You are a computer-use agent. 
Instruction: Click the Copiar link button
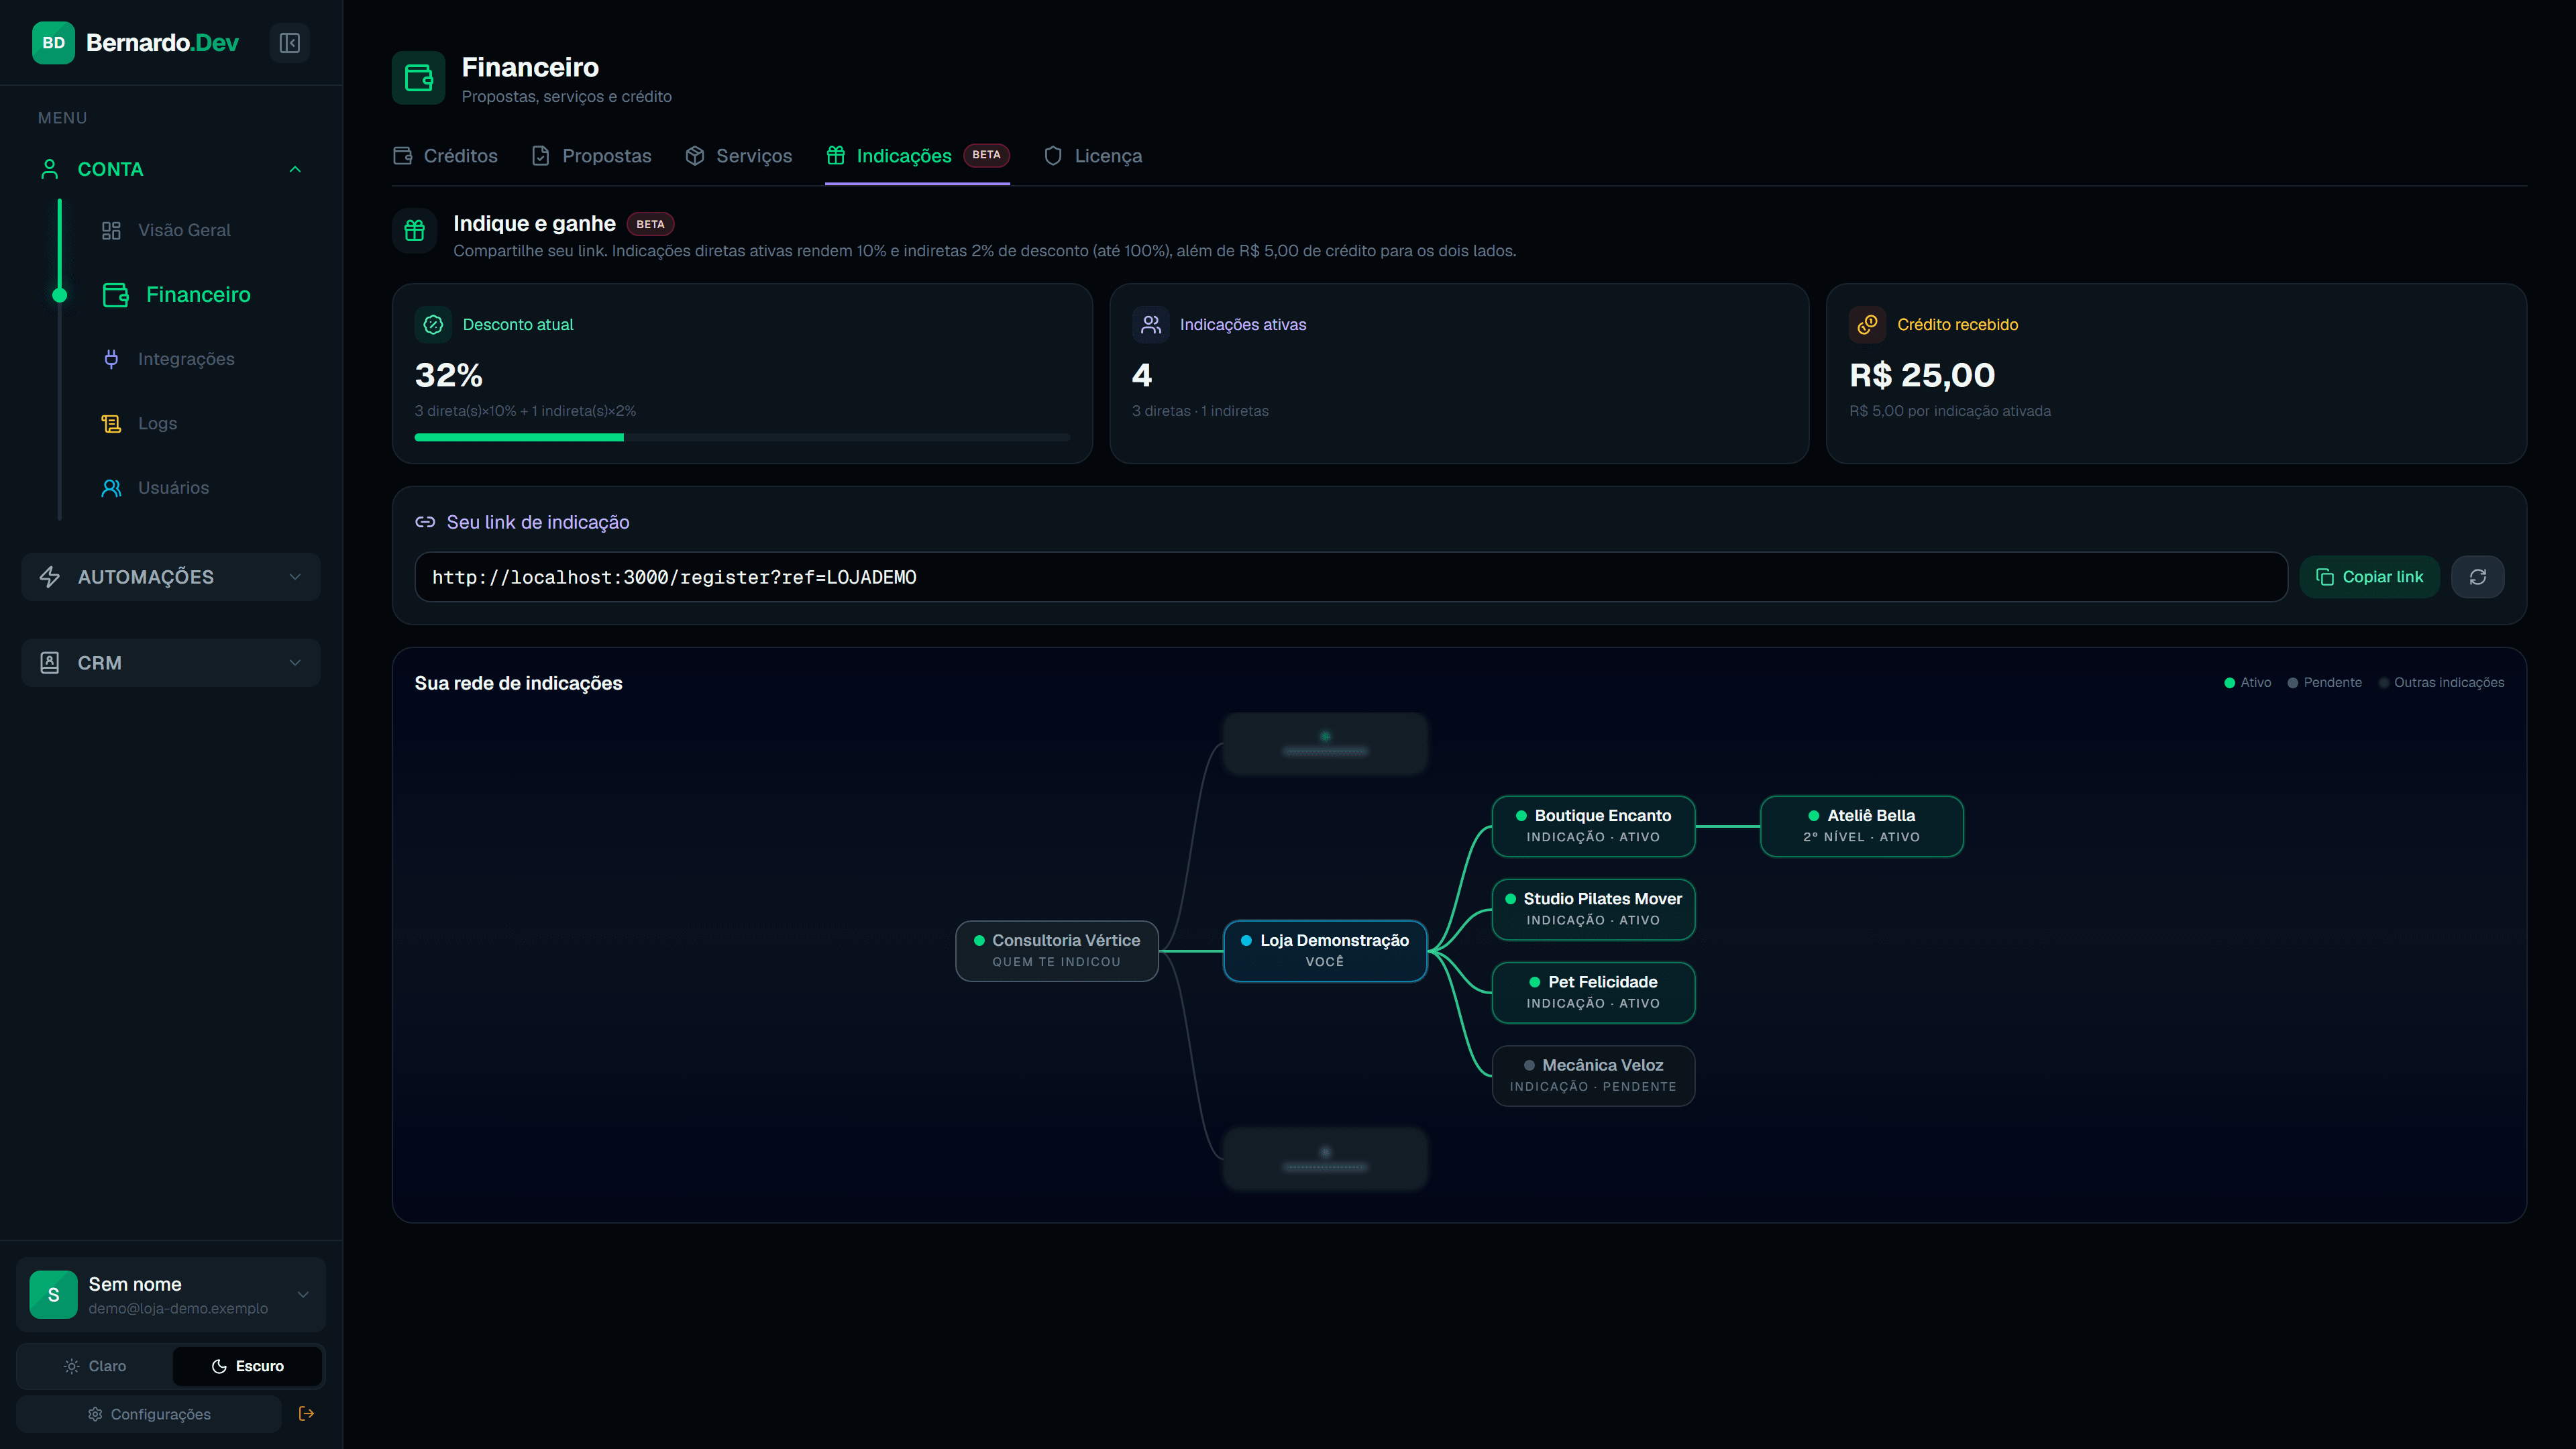[2369, 577]
